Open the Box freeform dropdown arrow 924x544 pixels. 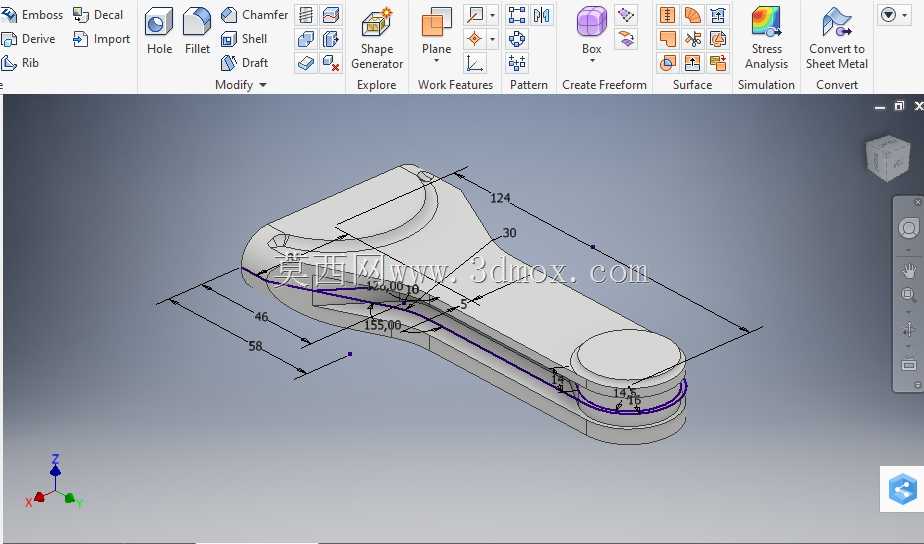pyautogui.click(x=592, y=61)
